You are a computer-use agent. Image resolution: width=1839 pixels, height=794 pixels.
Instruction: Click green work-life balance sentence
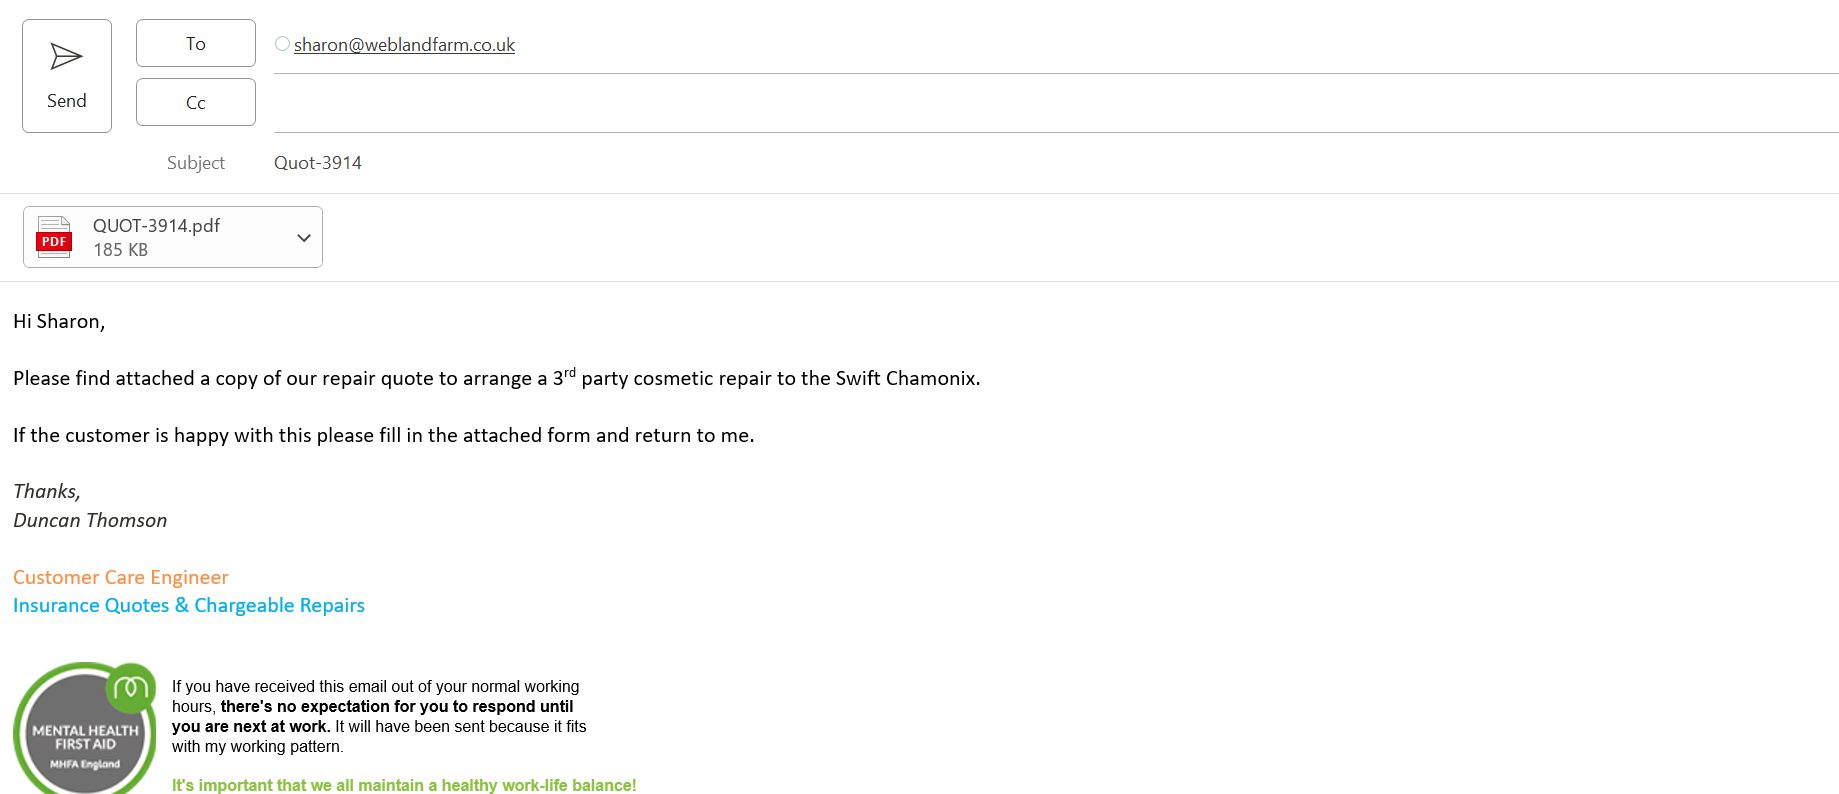[x=404, y=785]
